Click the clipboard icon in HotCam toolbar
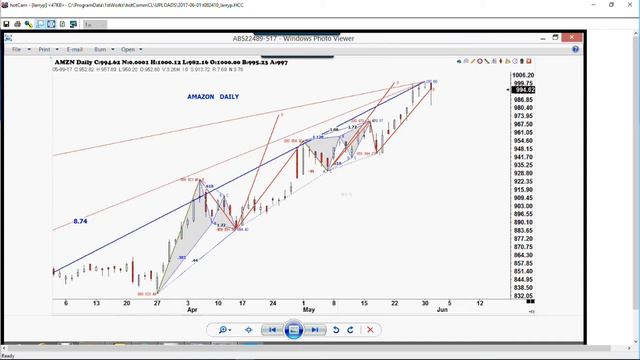Viewport: 640px width, 360px height. [x=62, y=24]
